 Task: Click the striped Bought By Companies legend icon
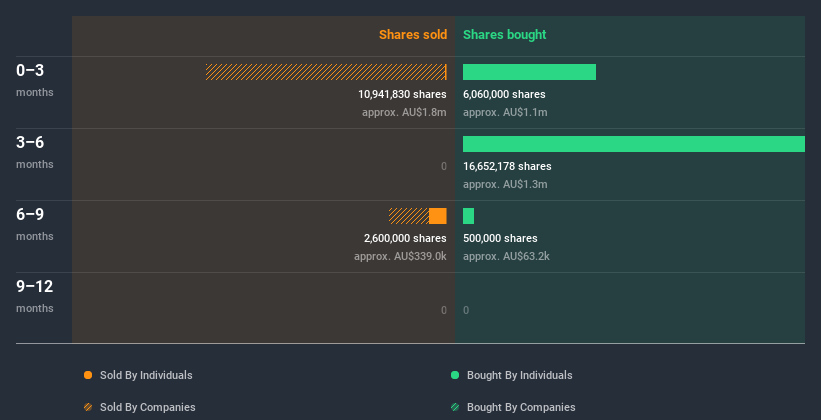[x=455, y=407]
